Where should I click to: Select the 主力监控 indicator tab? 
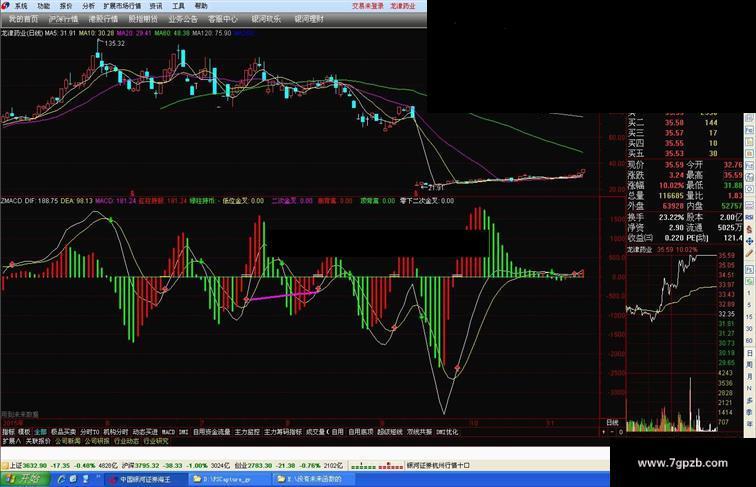point(247,432)
